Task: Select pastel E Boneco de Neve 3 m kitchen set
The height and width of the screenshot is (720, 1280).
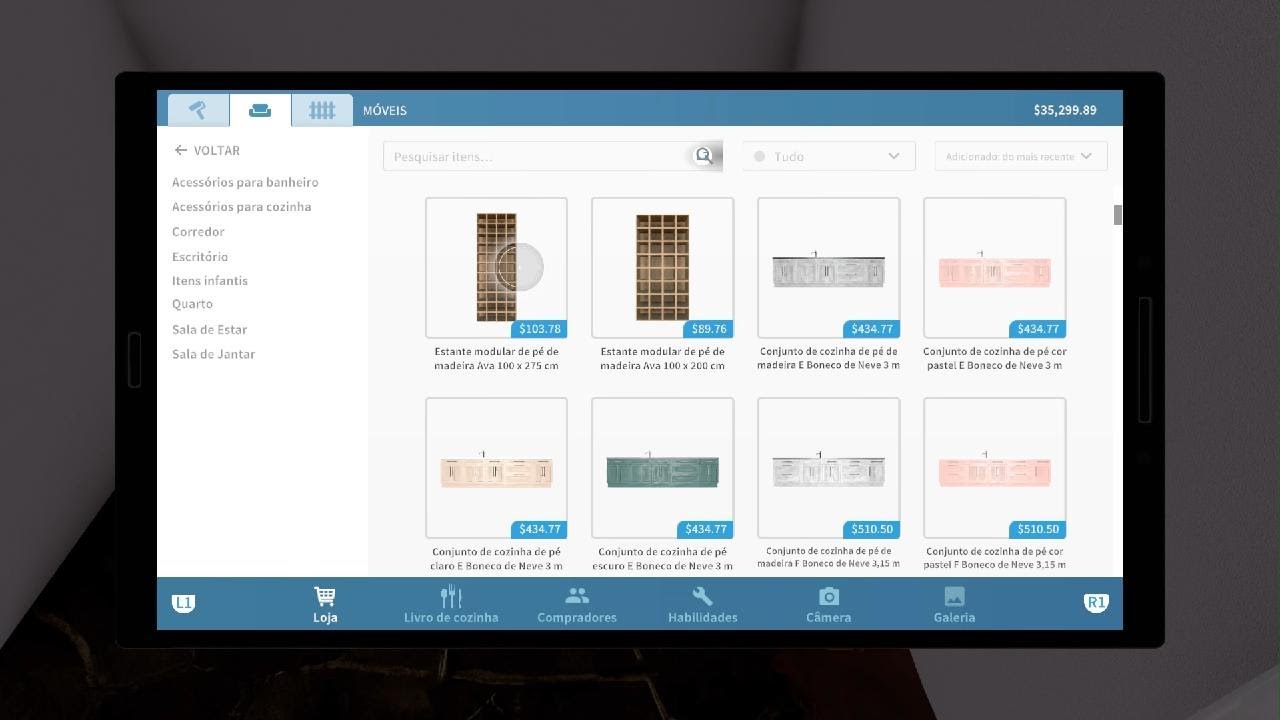Action: (994, 268)
